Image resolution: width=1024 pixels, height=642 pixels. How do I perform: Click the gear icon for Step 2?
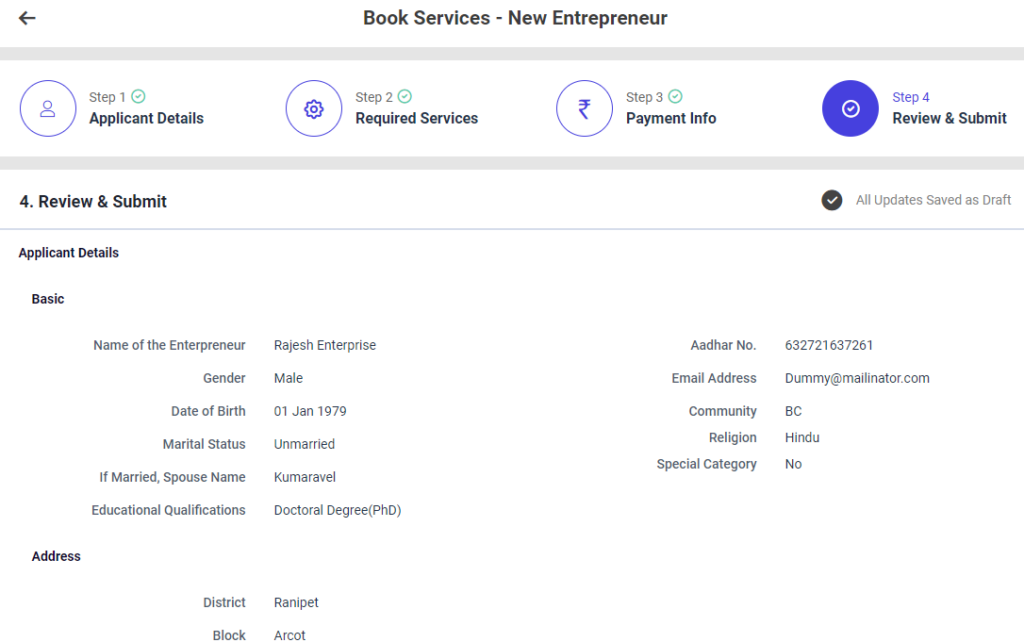pyautogui.click(x=314, y=109)
